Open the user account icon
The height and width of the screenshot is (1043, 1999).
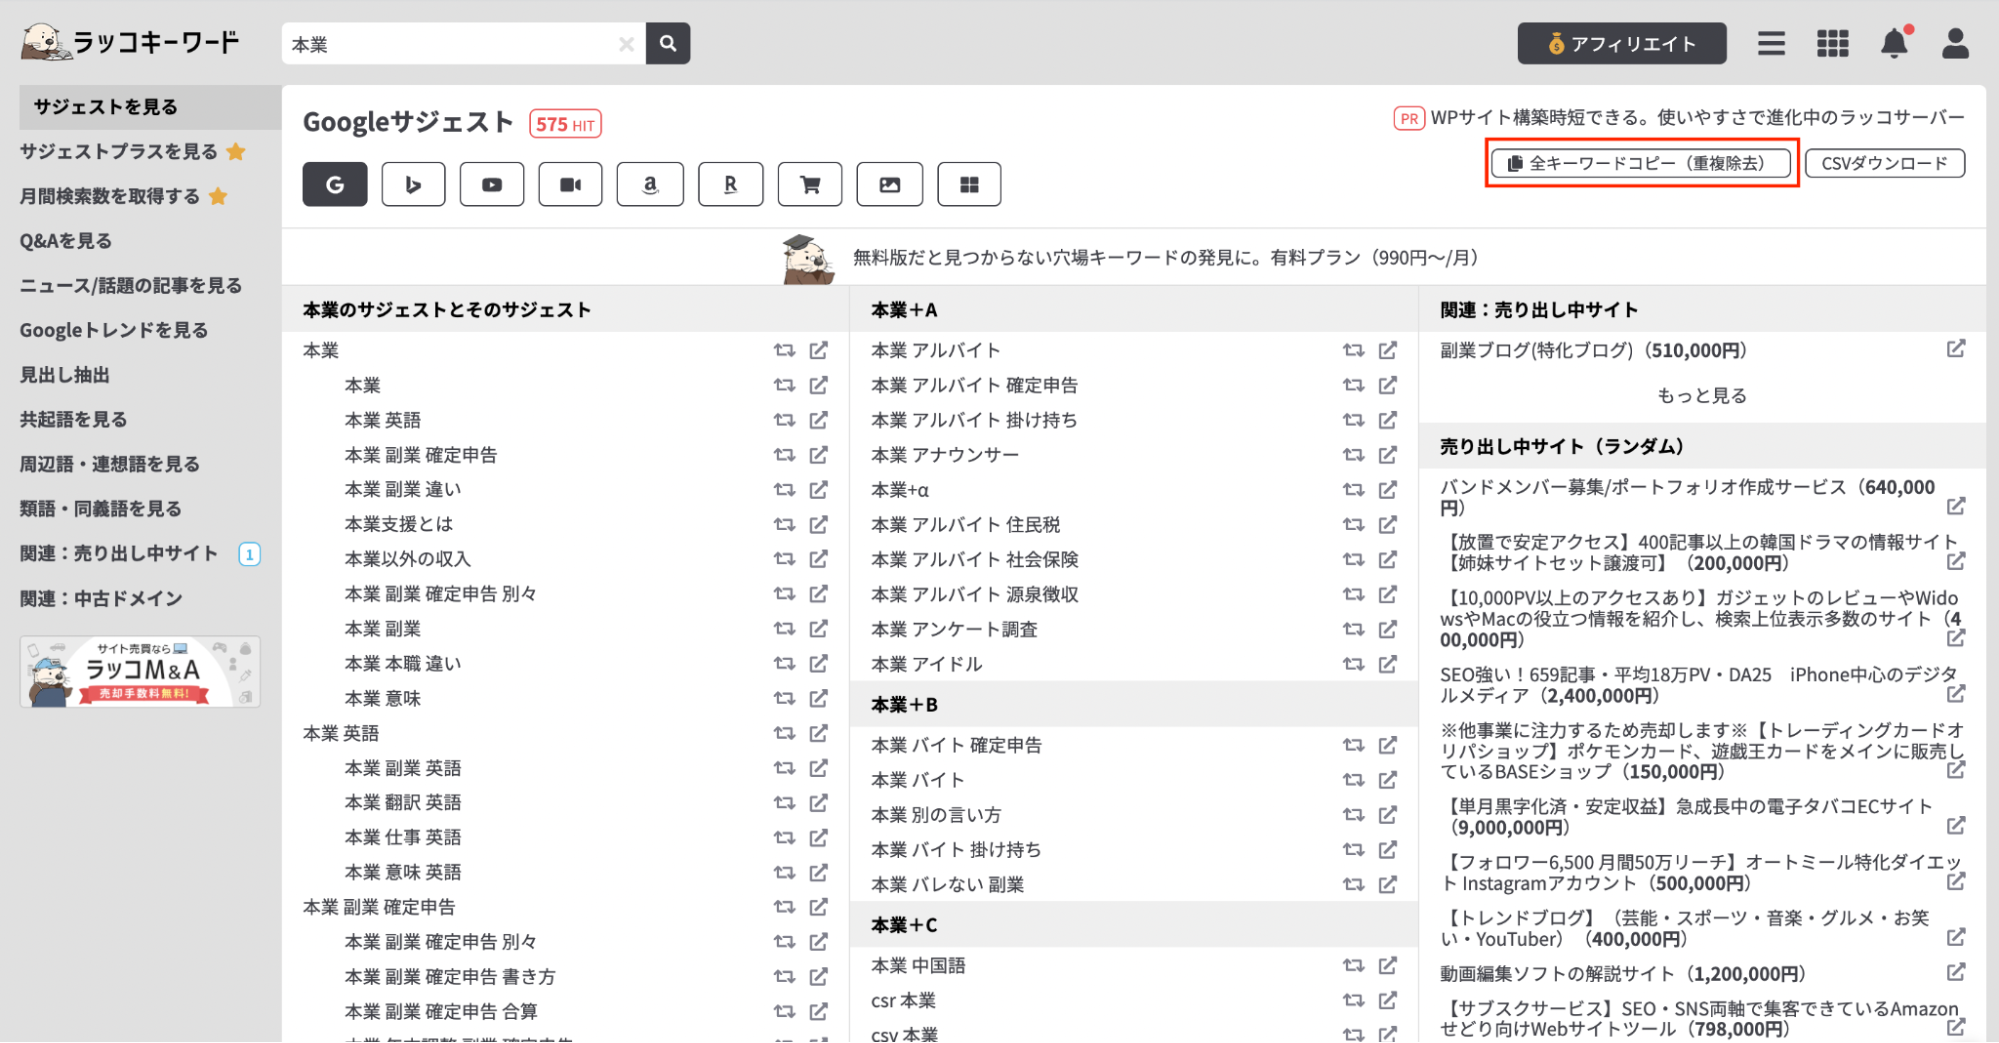click(x=1955, y=44)
